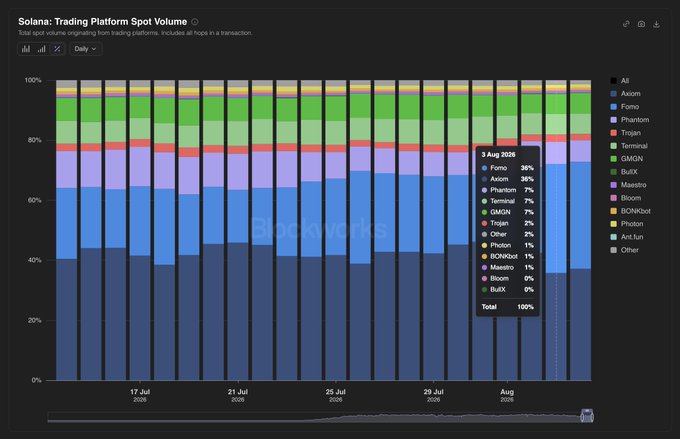Viewport: 680px width, 439px height.
Task: Click the 'Other 2%' tooltip row
Action: click(507, 234)
